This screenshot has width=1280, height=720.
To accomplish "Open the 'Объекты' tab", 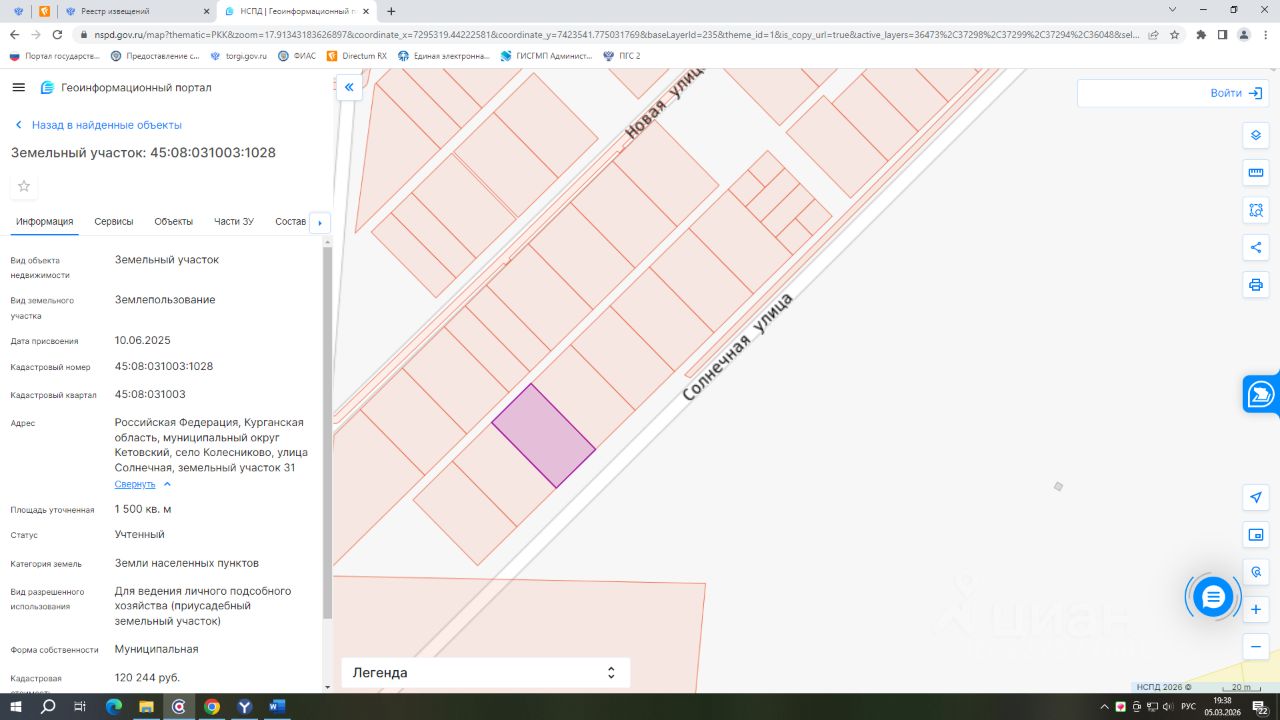I will pos(174,222).
